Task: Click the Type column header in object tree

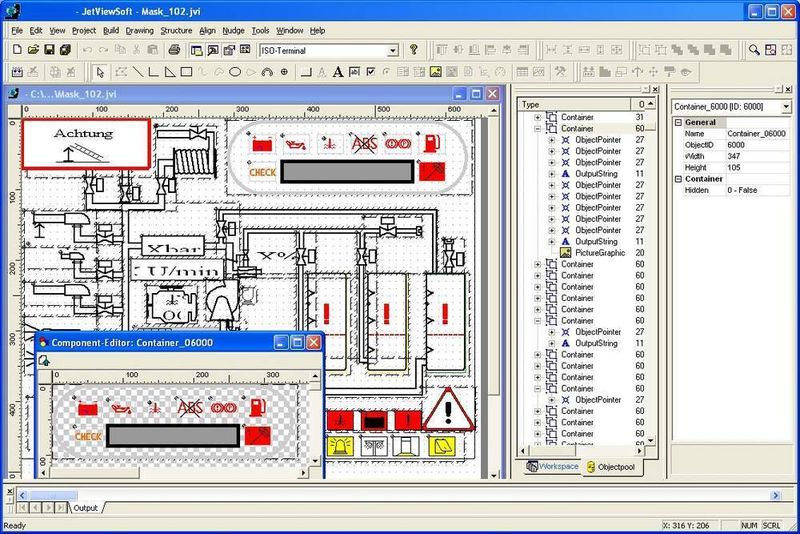Action: 574,104
